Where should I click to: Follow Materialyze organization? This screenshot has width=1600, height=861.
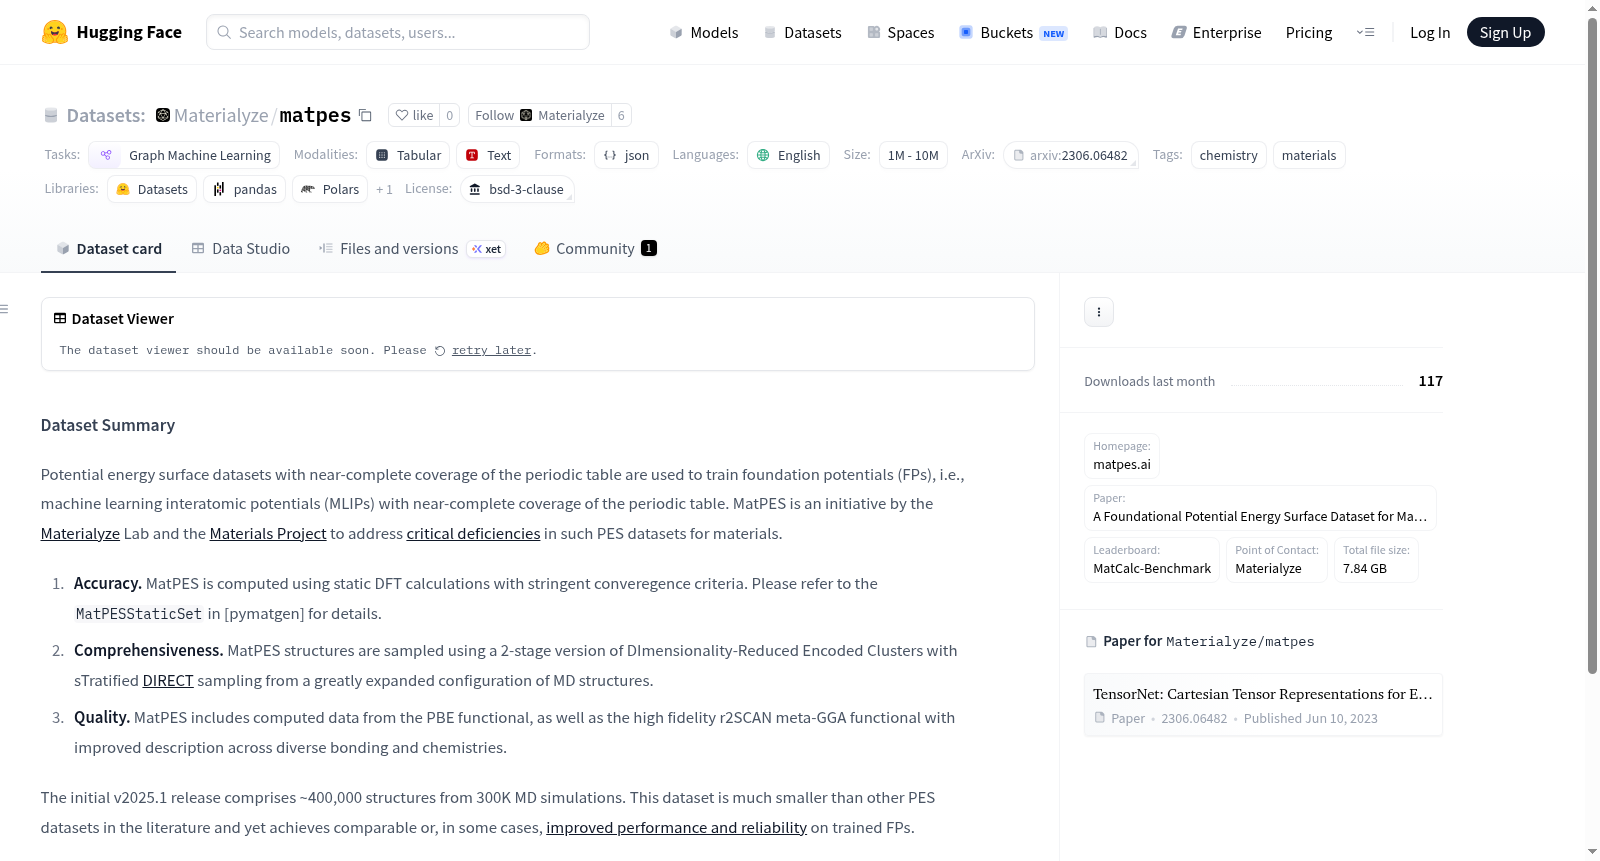[539, 115]
